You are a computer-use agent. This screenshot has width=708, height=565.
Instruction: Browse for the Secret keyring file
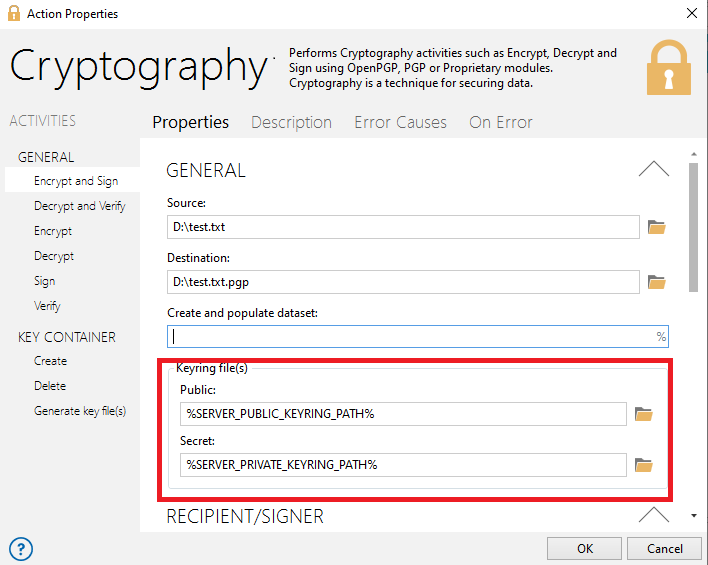pos(644,465)
